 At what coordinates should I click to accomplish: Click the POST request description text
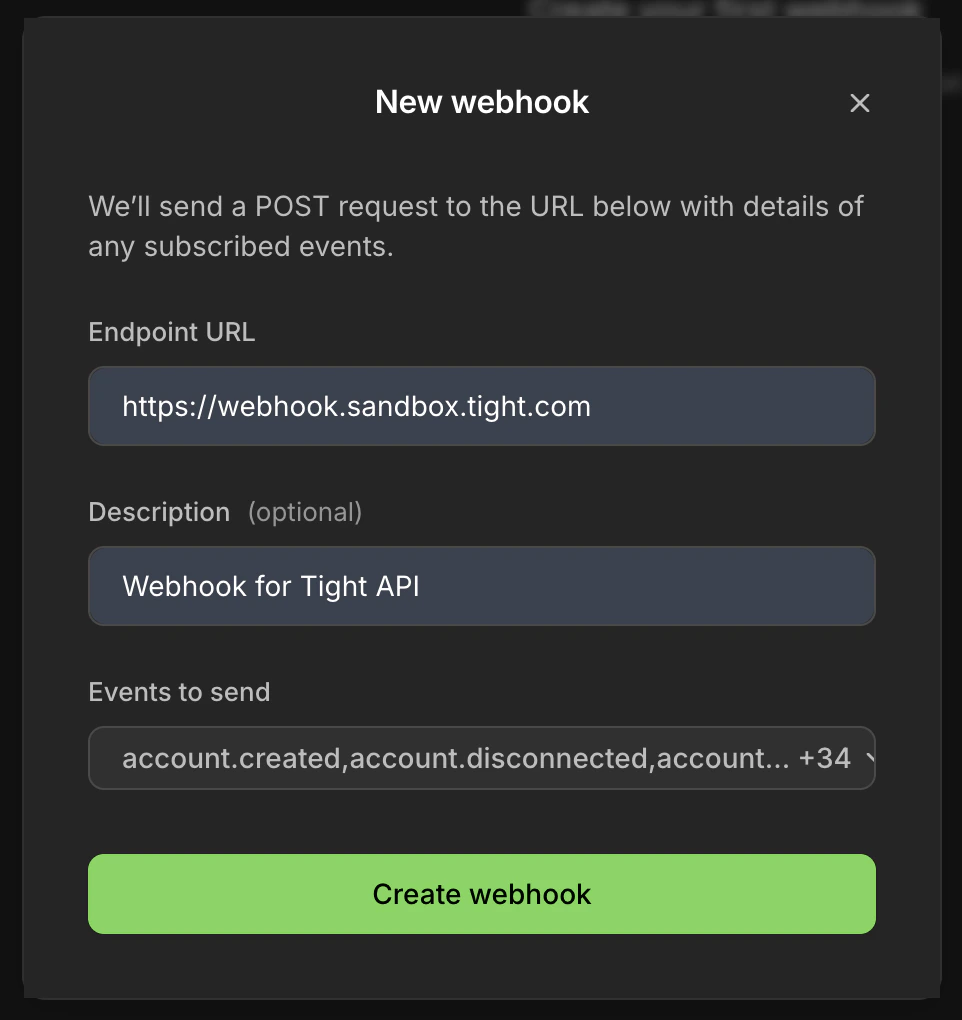[x=476, y=226]
